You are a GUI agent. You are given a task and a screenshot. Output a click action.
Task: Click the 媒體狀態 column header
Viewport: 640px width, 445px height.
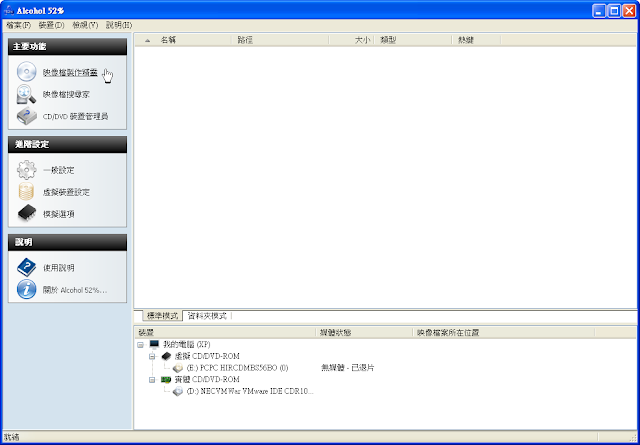(365, 333)
